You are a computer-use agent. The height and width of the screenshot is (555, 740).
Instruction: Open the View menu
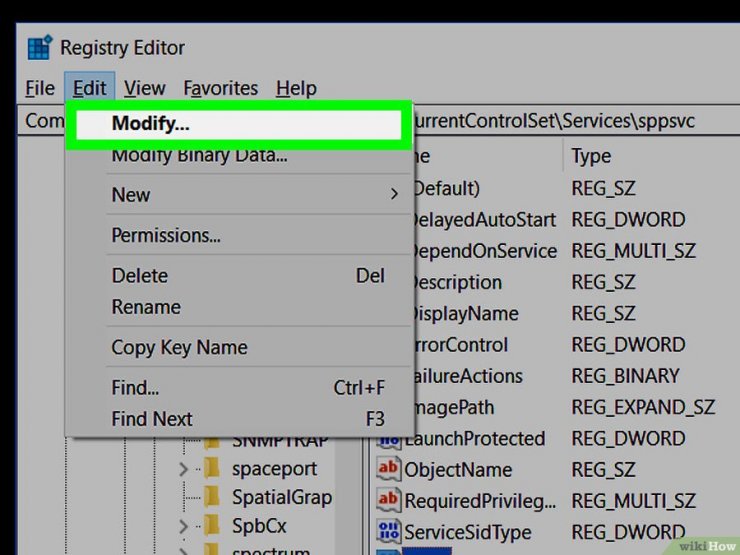pos(144,88)
